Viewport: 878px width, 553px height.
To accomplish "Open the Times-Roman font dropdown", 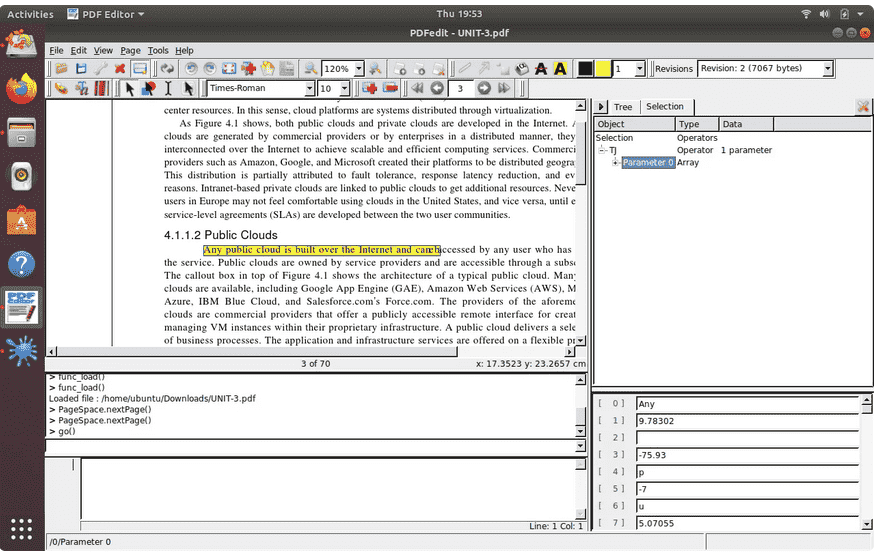I will coord(307,89).
